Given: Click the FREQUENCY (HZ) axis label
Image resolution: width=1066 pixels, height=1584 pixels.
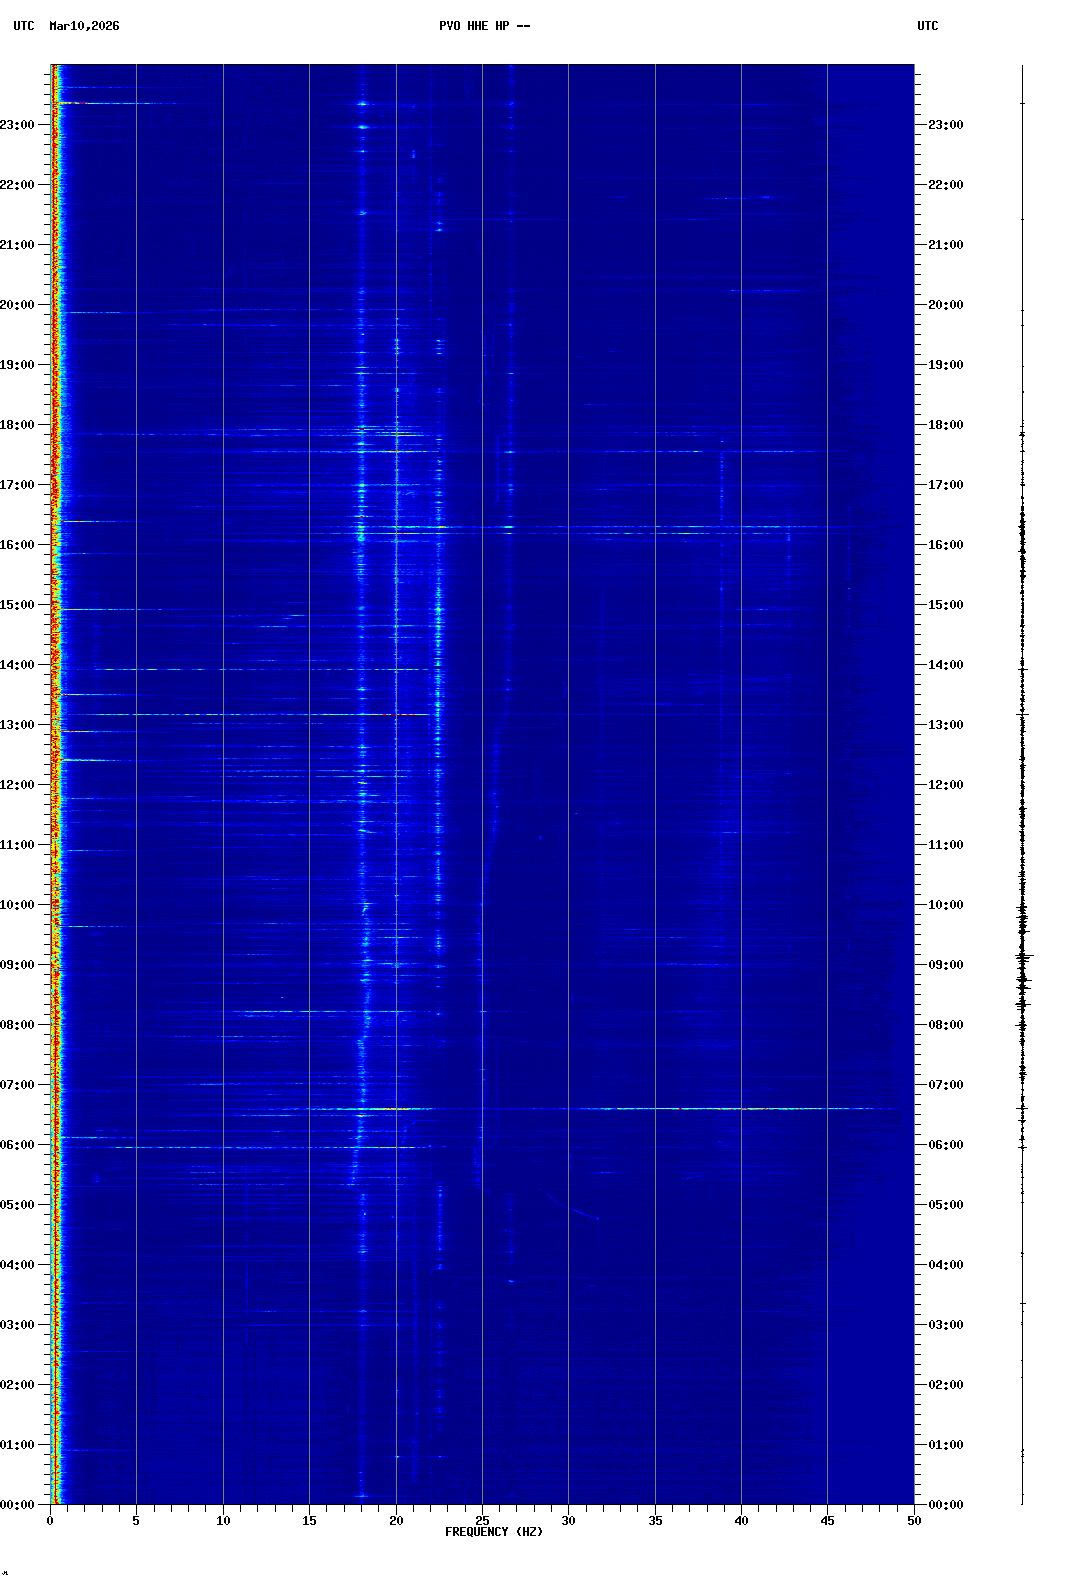Looking at the screenshot, I should click(493, 1532).
